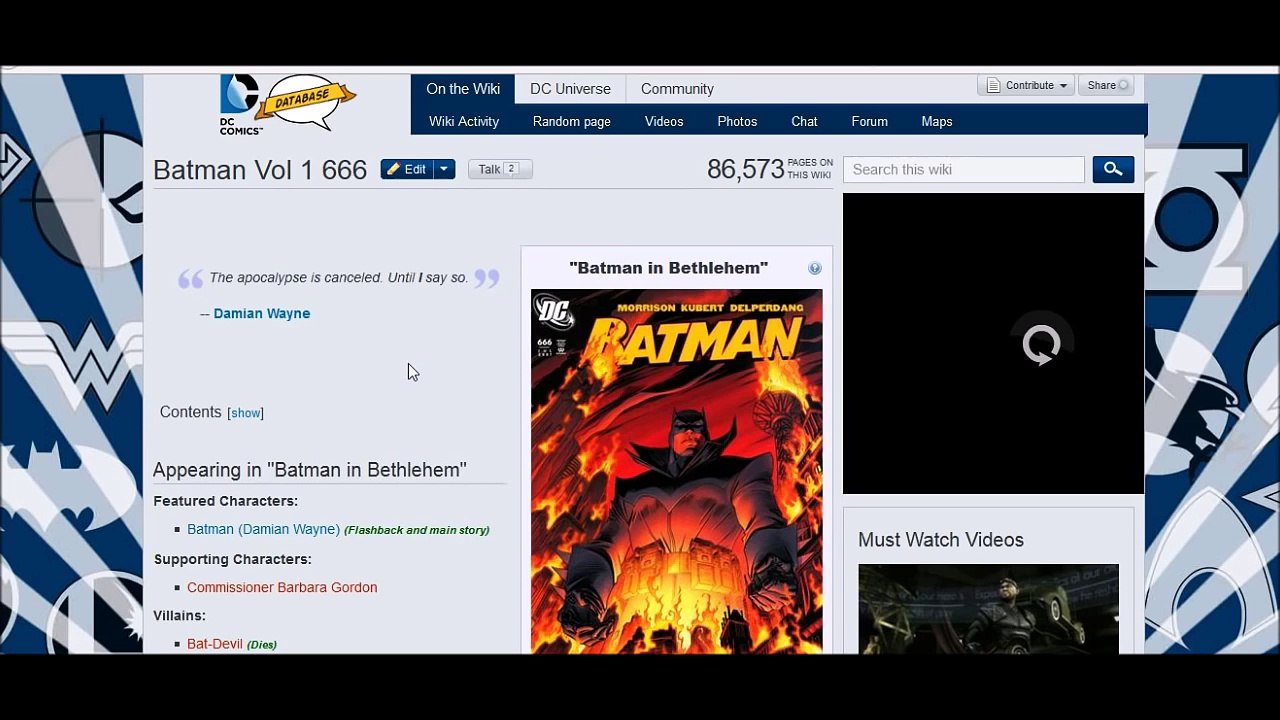Viewport: 1280px width, 720px height.
Task: Click the Must Watch Videos heading
Action: tap(941, 540)
